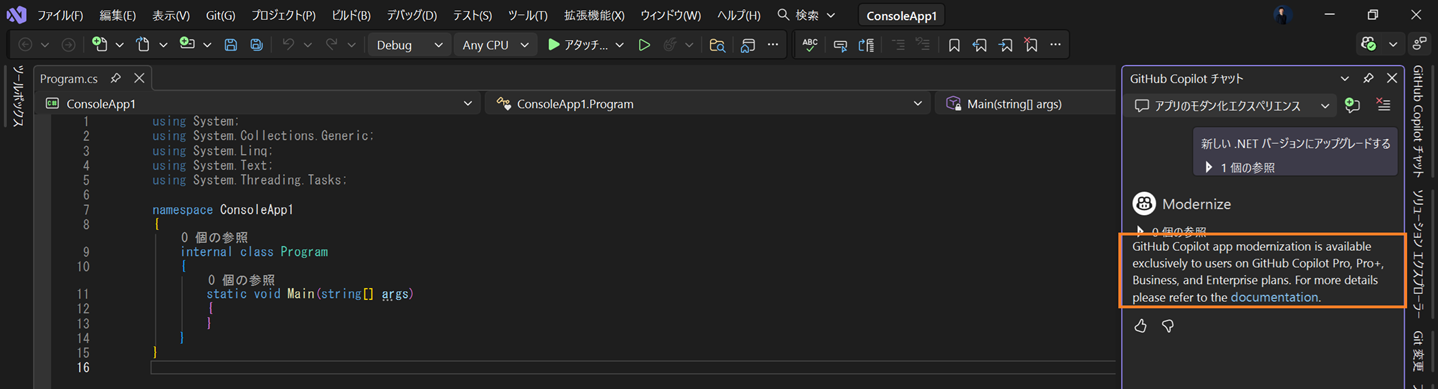
Task: Open the Debug configuration dropdown
Action: click(409, 45)
